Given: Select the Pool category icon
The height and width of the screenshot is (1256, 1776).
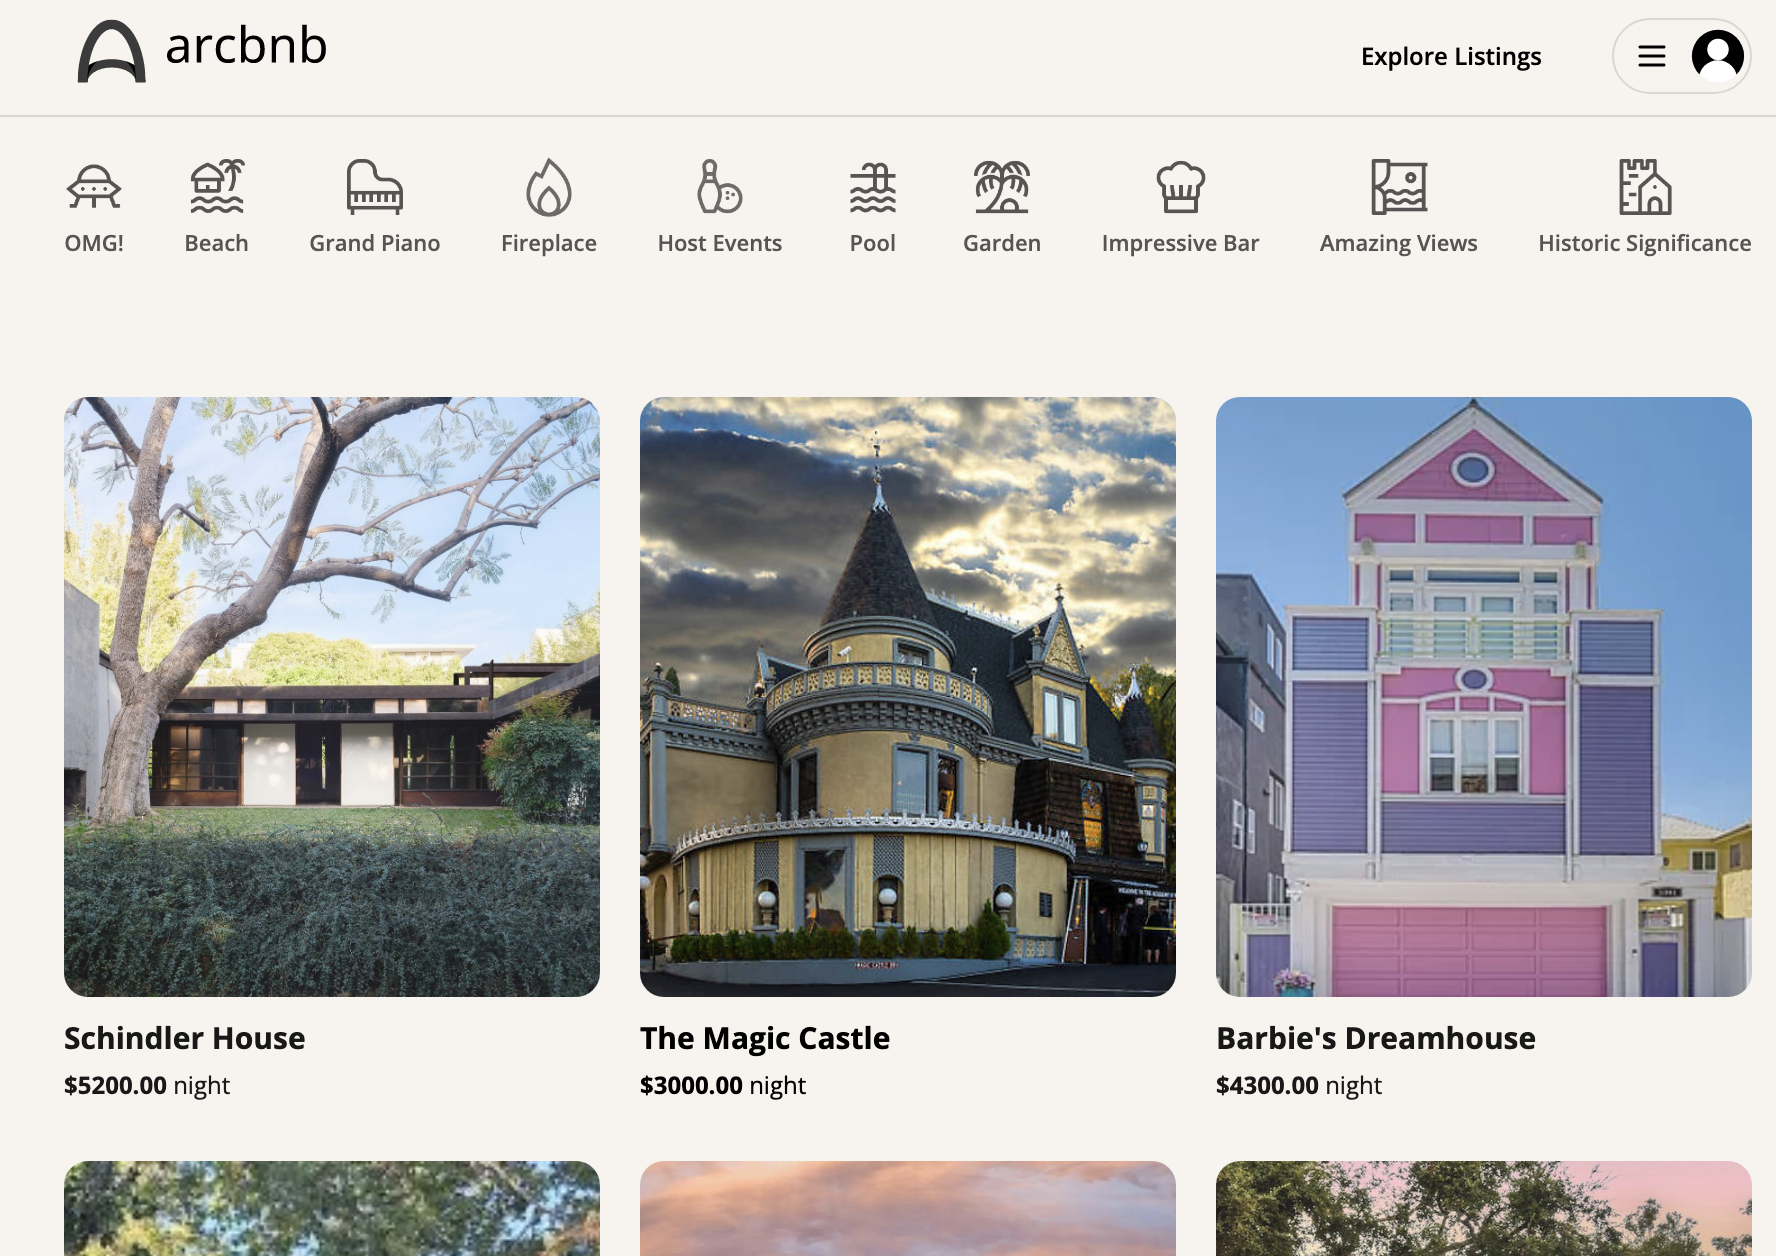Looking at the screenshot, I should (873, 187).
